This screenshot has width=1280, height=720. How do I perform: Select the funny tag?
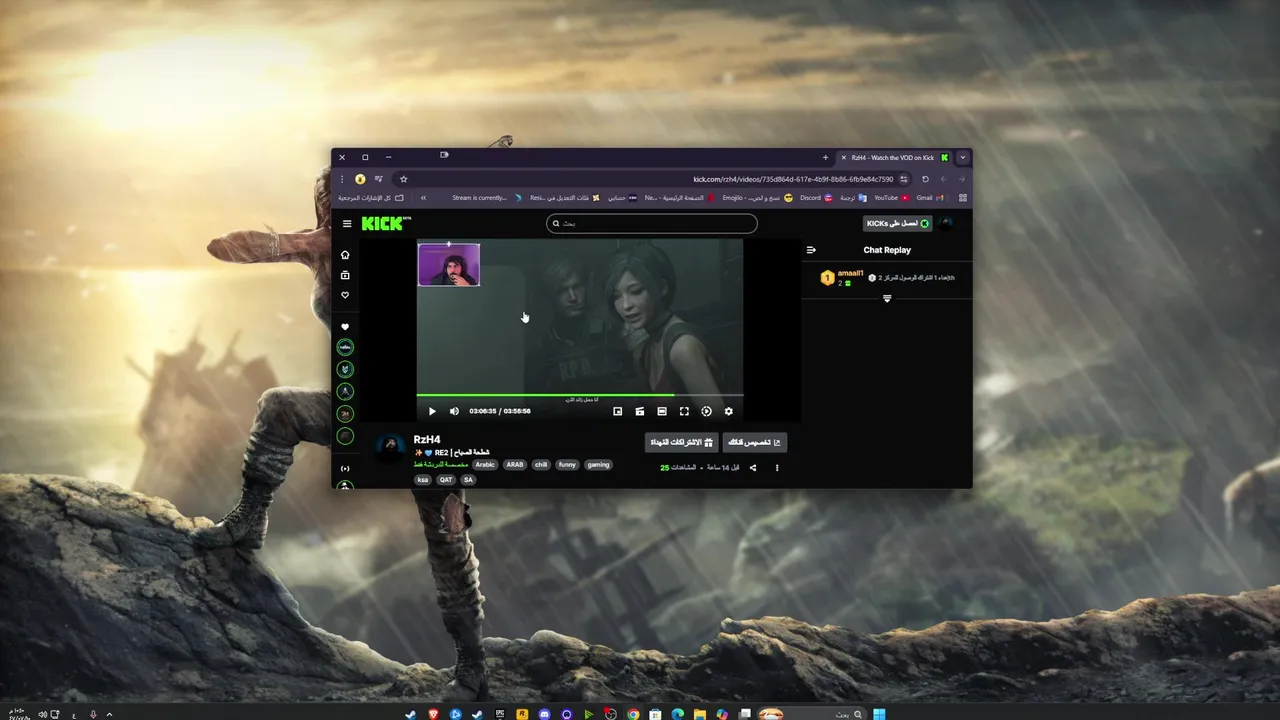(568, 465)
